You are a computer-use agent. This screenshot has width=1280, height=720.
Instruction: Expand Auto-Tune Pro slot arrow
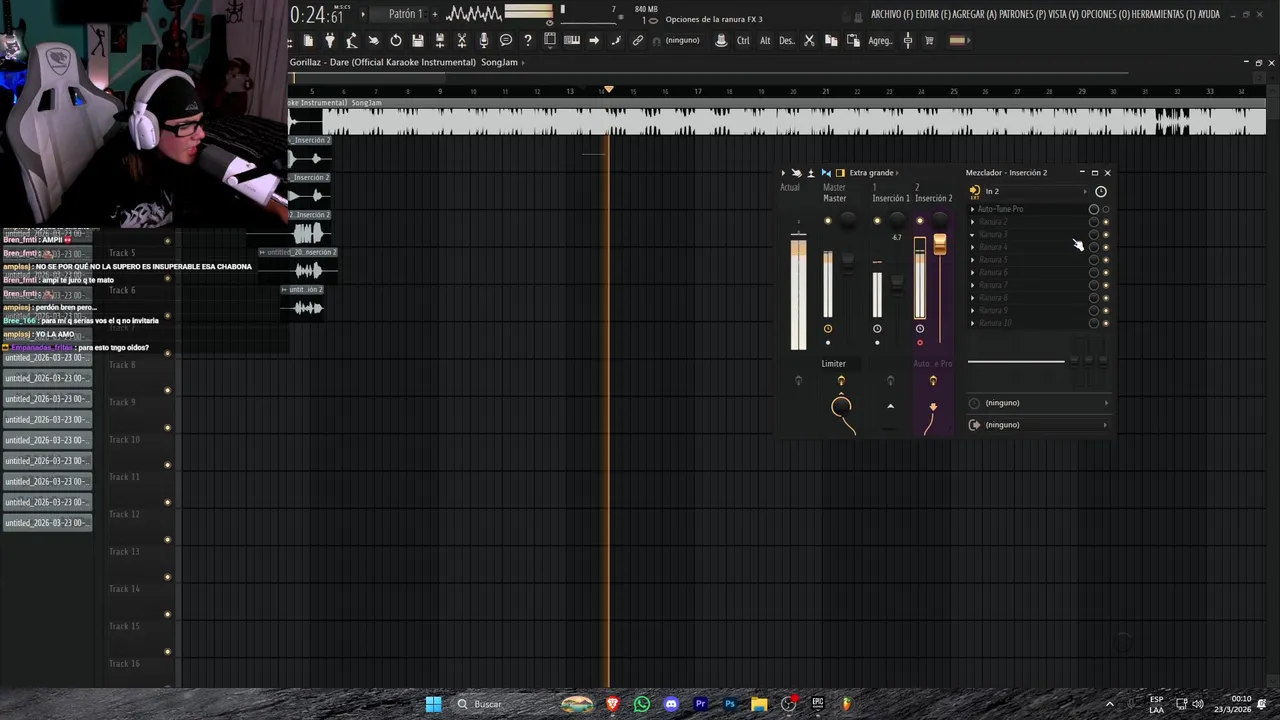point(972,209)
